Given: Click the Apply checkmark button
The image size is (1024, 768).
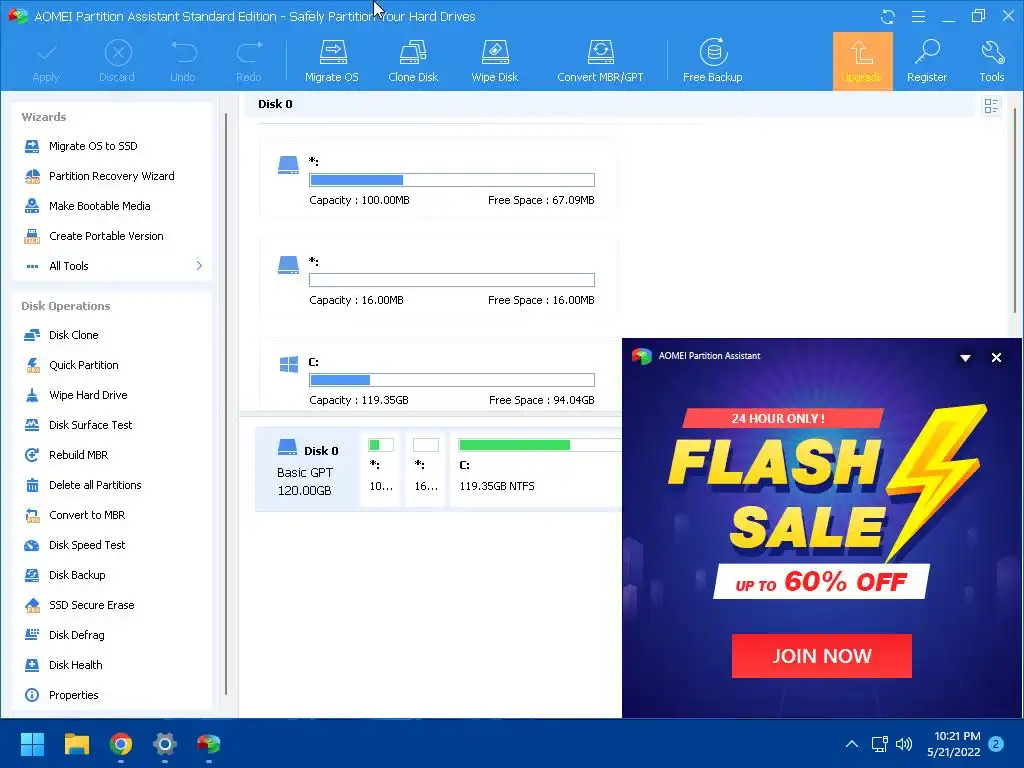Looking at the screenshot, I should pyautogui.click(x=46, y=61).
